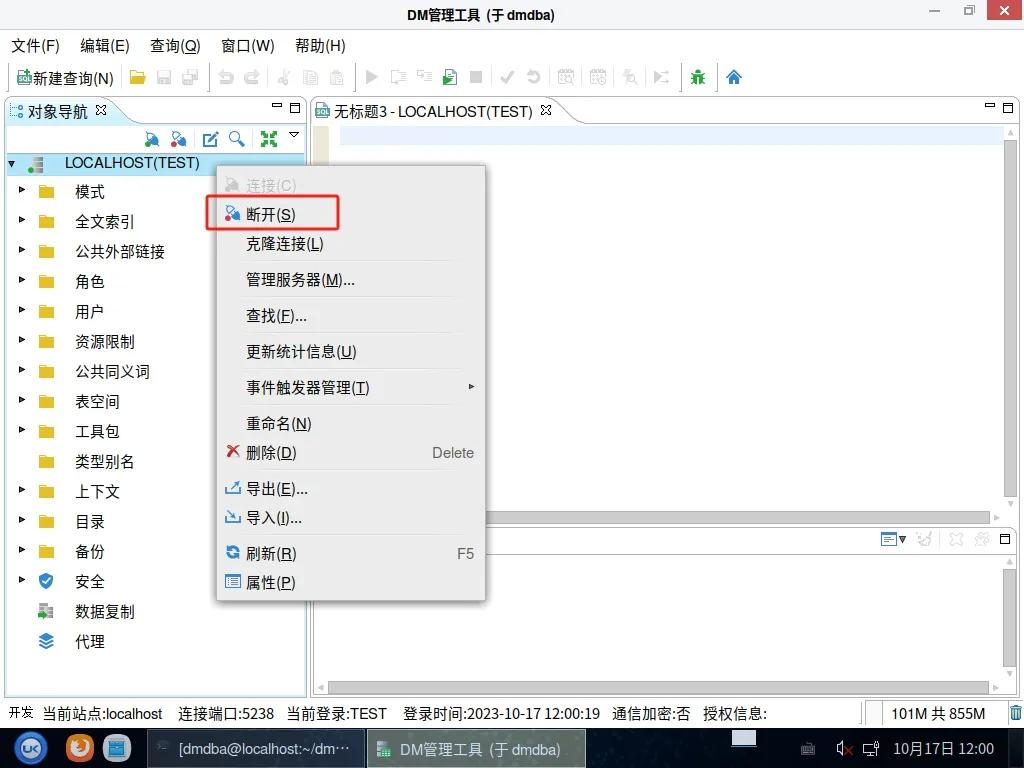Choose 属性(P) properties in context menu
The image size is (1024, 768).
click(270, 582)
